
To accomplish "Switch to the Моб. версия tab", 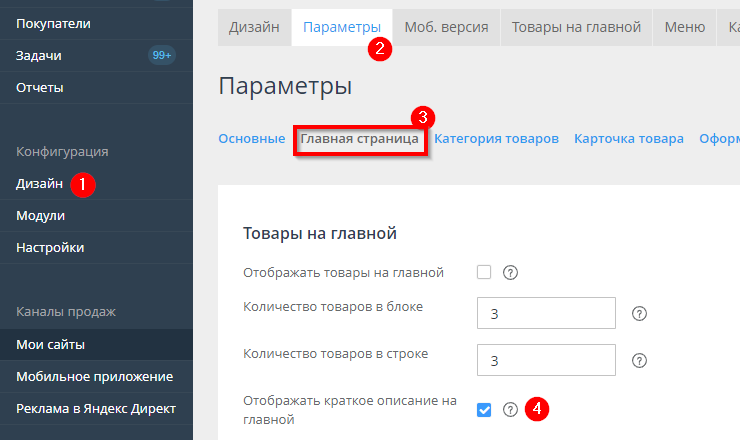I will coord(445,27).
